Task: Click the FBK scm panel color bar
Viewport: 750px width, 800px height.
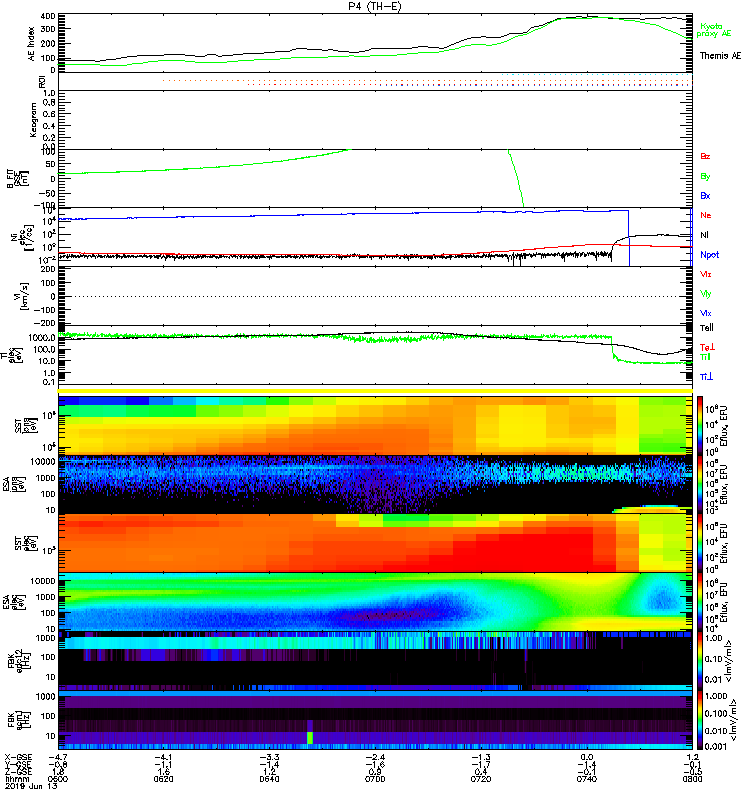Action: (700, 719)
